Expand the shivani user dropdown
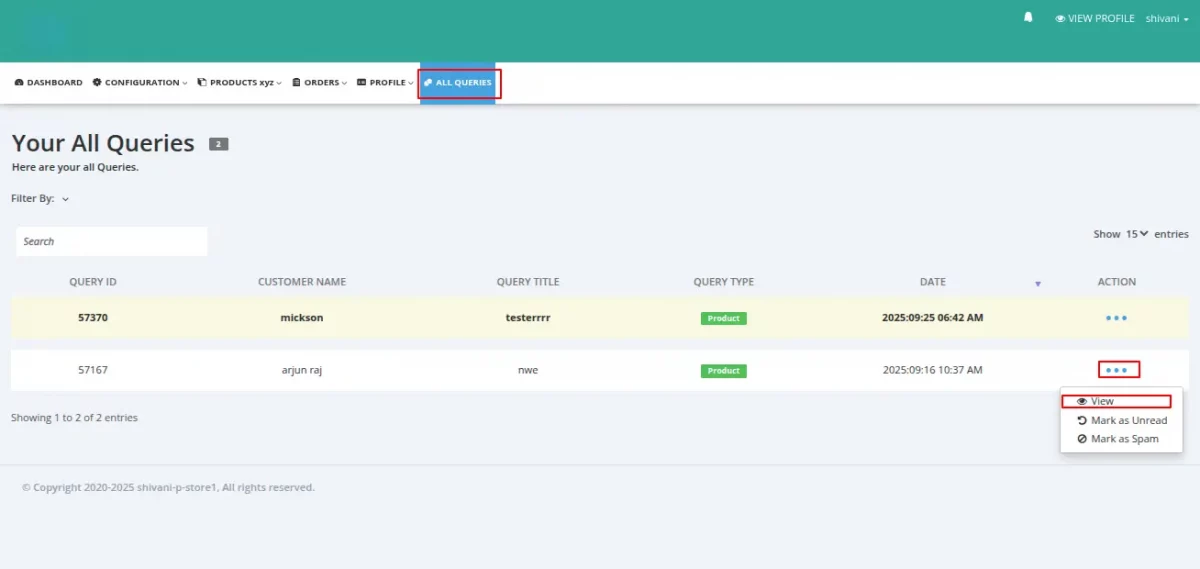This screenshot has height=569, width=1200. (x=1166, y=18)
